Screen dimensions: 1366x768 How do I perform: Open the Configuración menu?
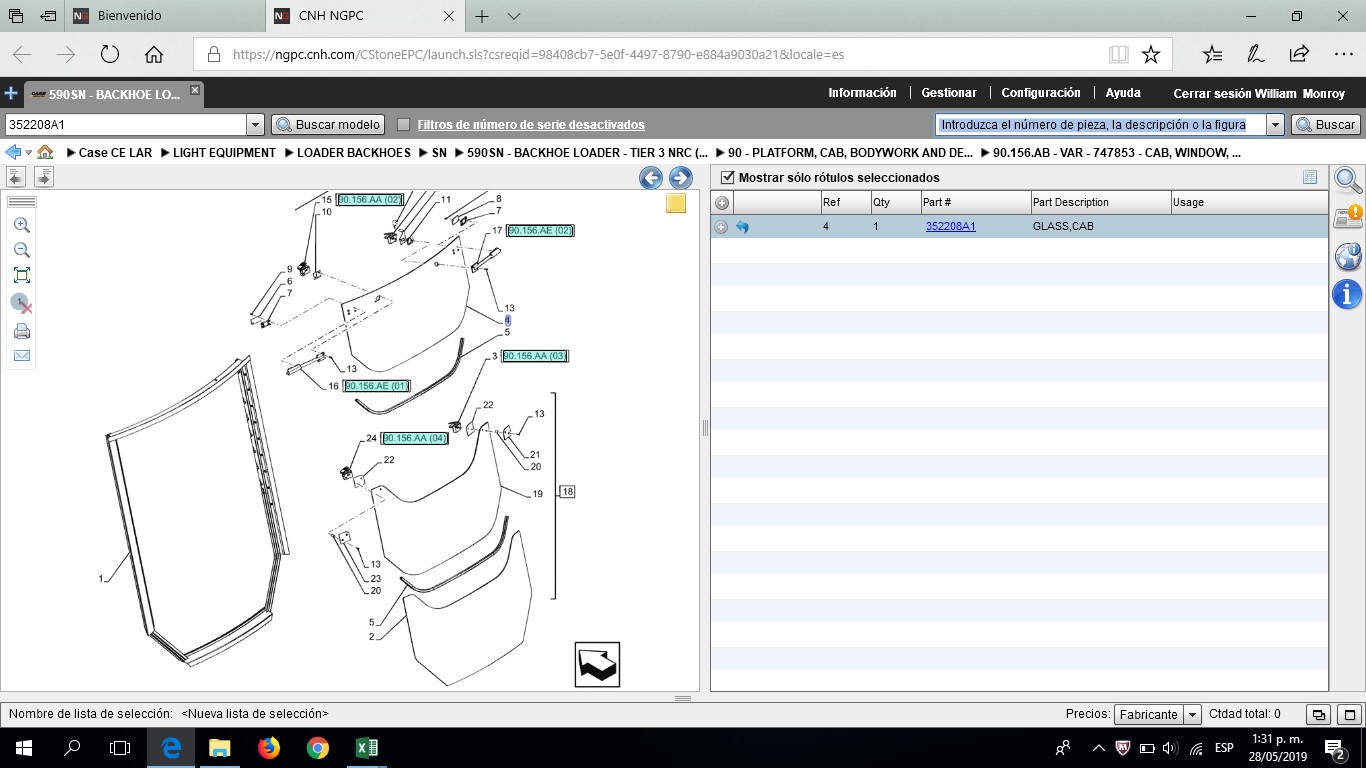click(x=1041, y=93)
